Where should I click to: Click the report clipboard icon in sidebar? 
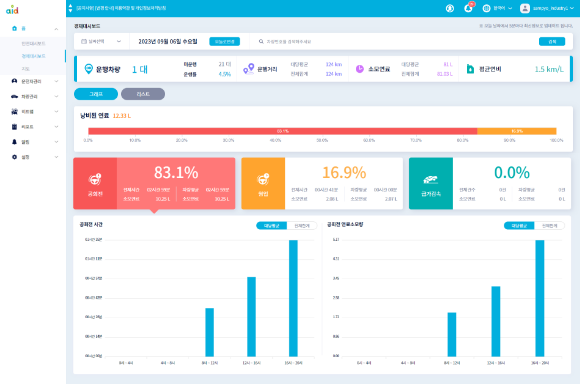coord(14,127)
